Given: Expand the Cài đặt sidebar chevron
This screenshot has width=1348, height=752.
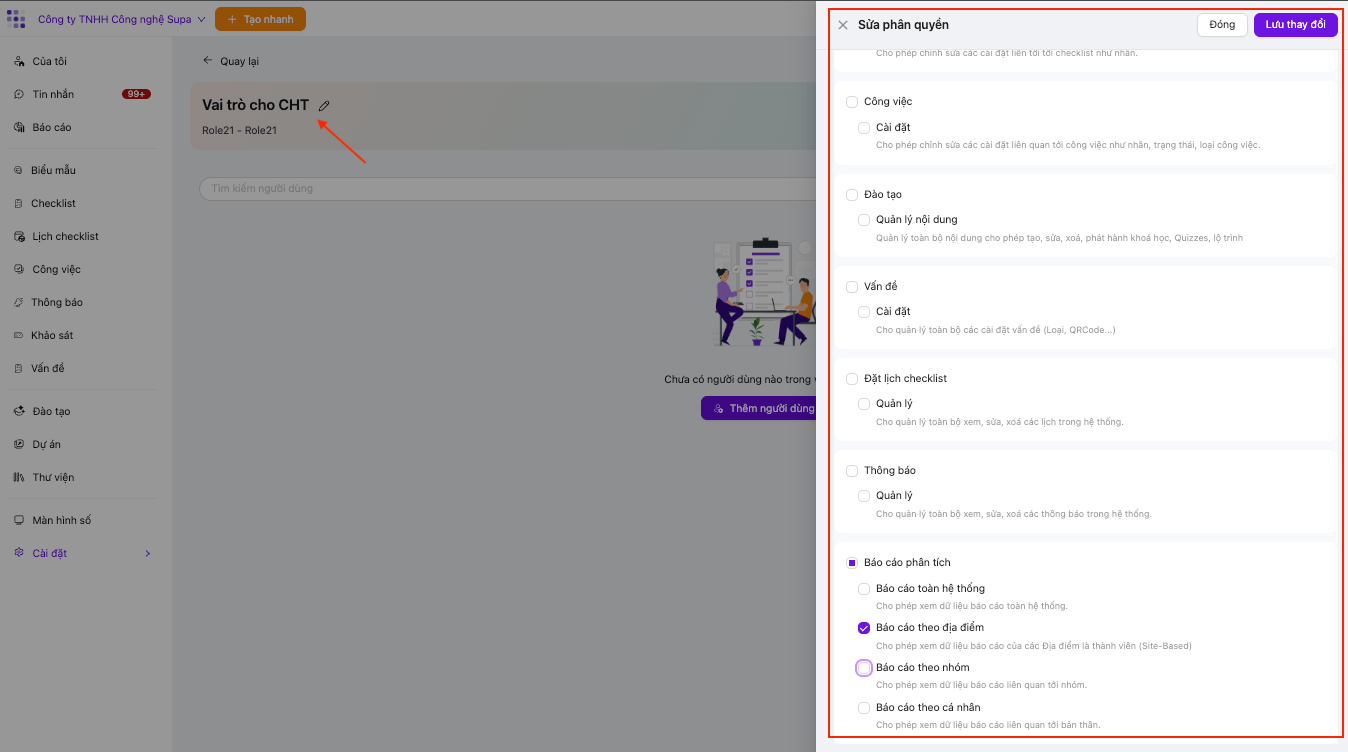Looking at the screenshot, I should tap(148, 553).
